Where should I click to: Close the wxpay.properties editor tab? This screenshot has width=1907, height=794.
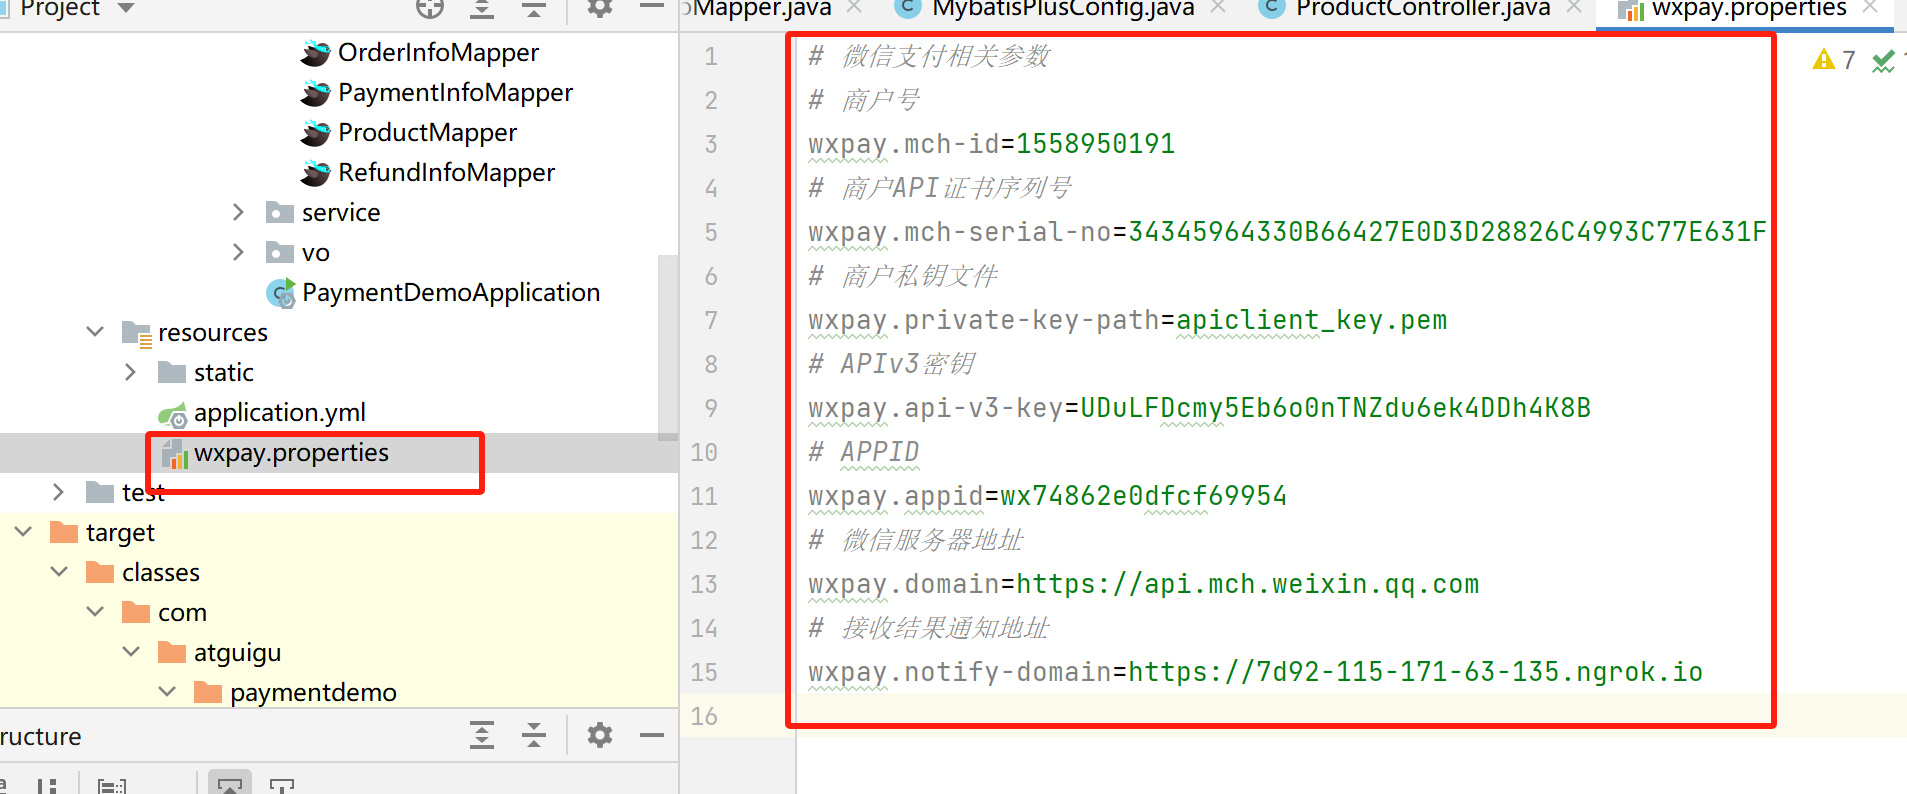tap(1870, 7)
